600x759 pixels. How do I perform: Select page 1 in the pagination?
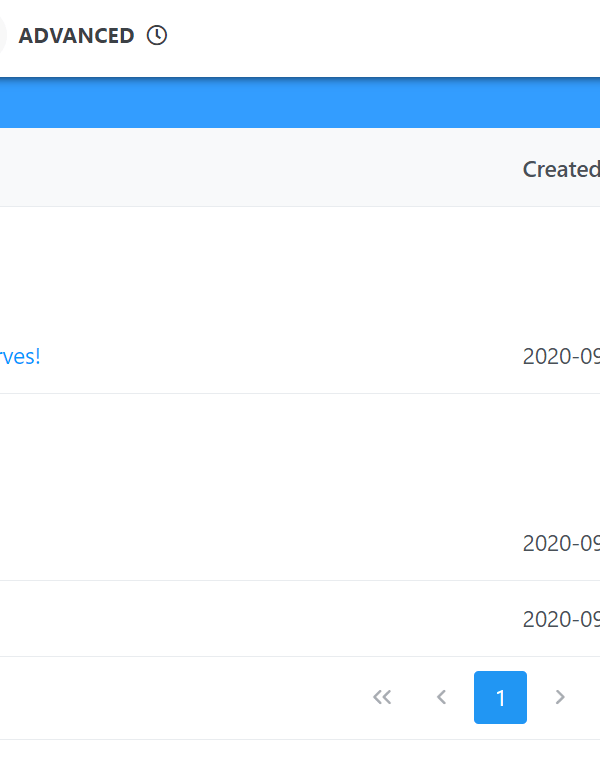500,697
